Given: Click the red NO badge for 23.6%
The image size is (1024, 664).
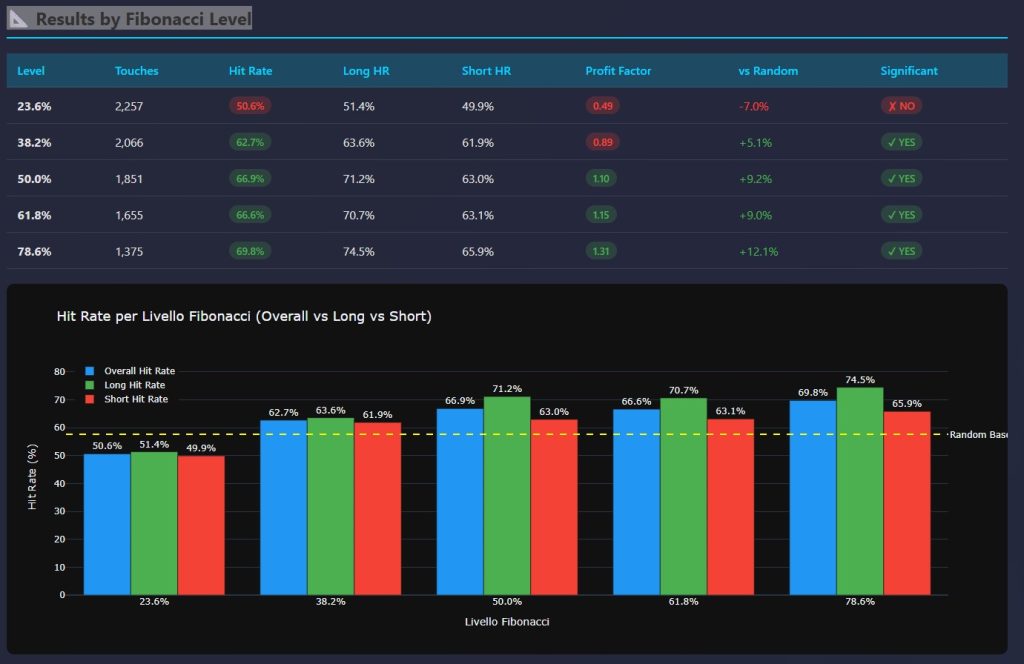Looking at the screenshot, I should [900, 106].
